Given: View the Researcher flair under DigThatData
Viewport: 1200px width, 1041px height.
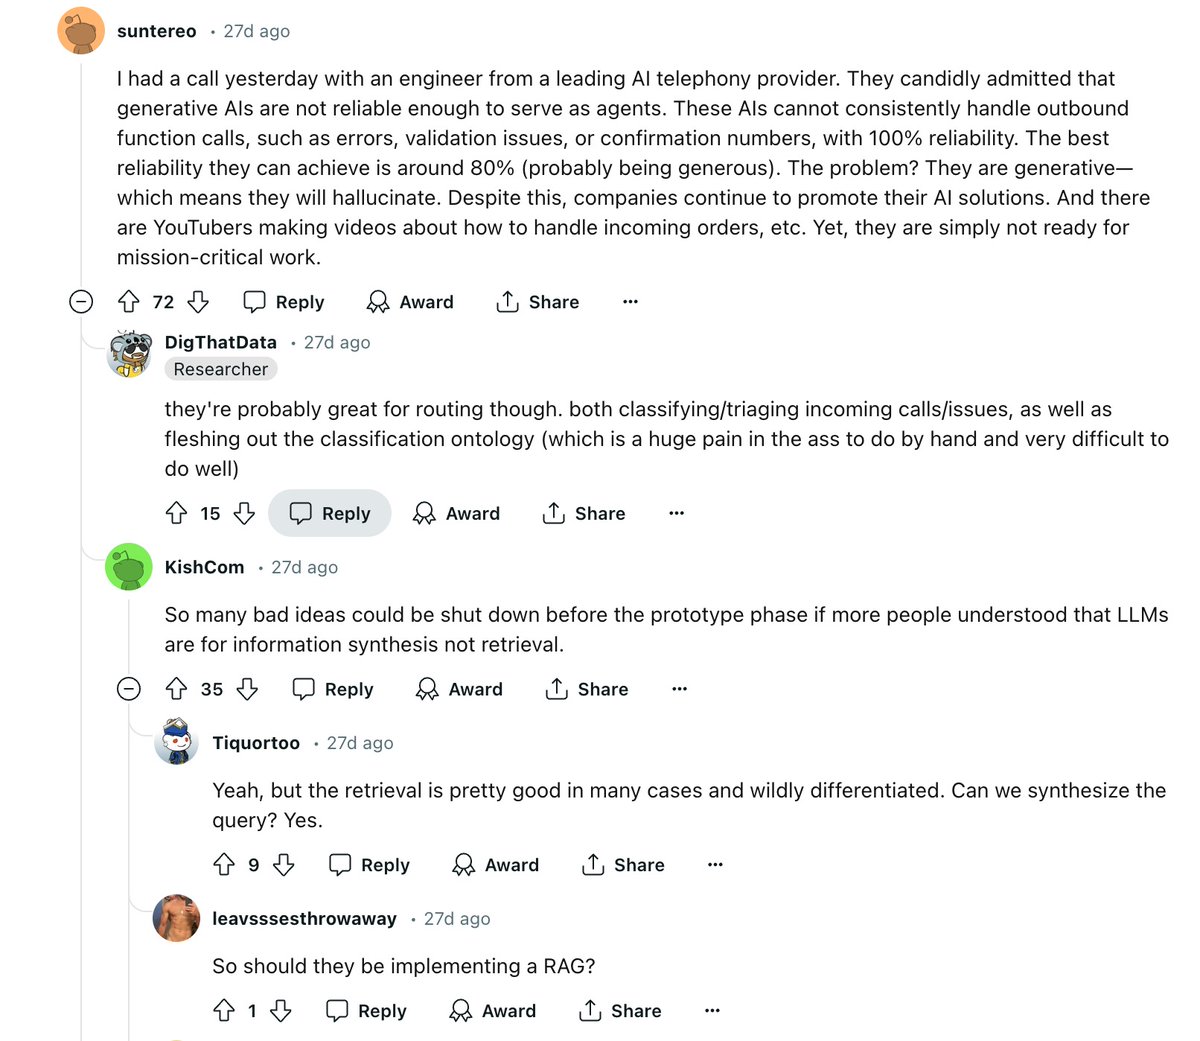Looking at the screenshot, I should tap(220, 369).
